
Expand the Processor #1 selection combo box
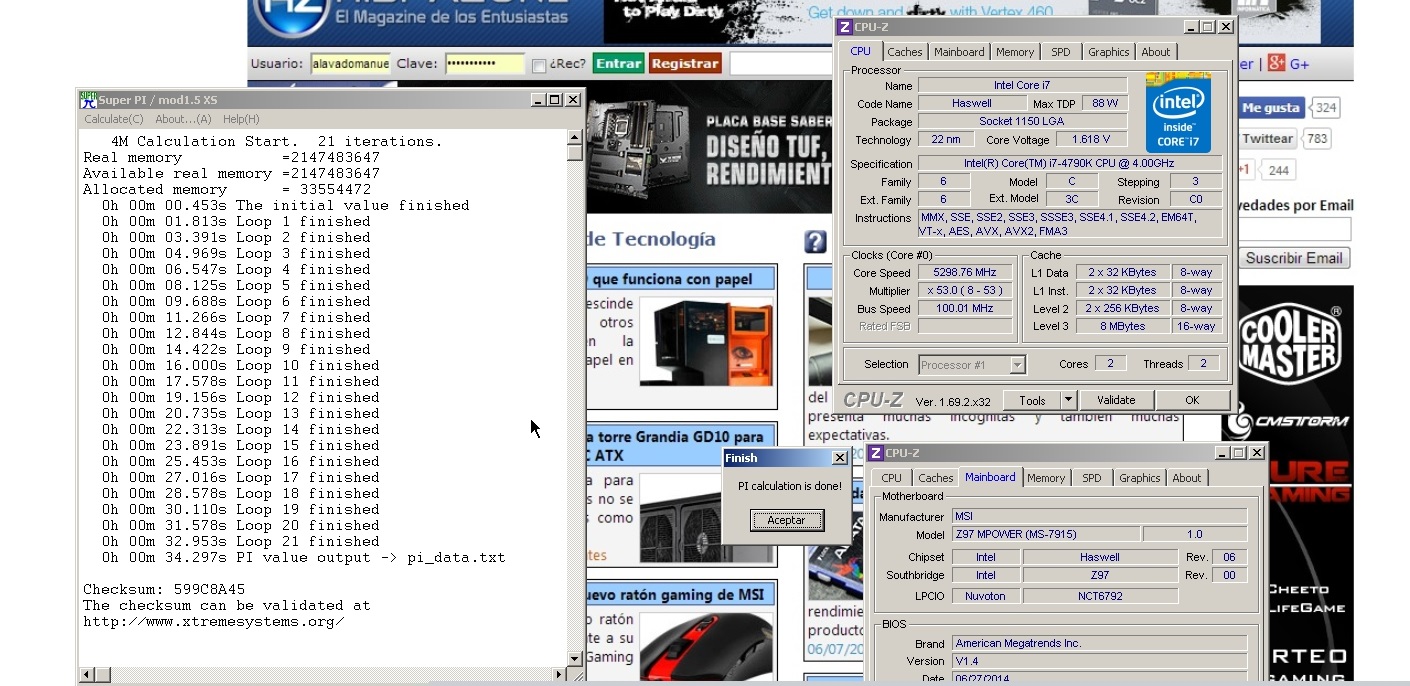pyautogui.click(x=1017, y=365)
